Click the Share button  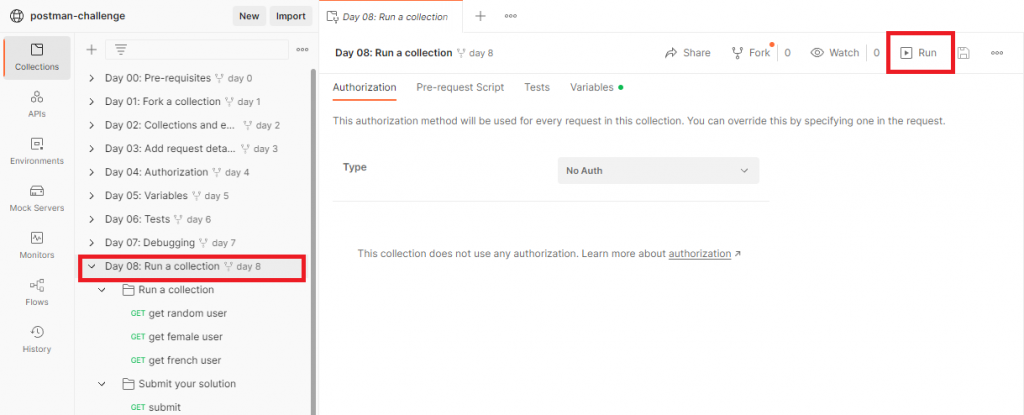point(687,53)
